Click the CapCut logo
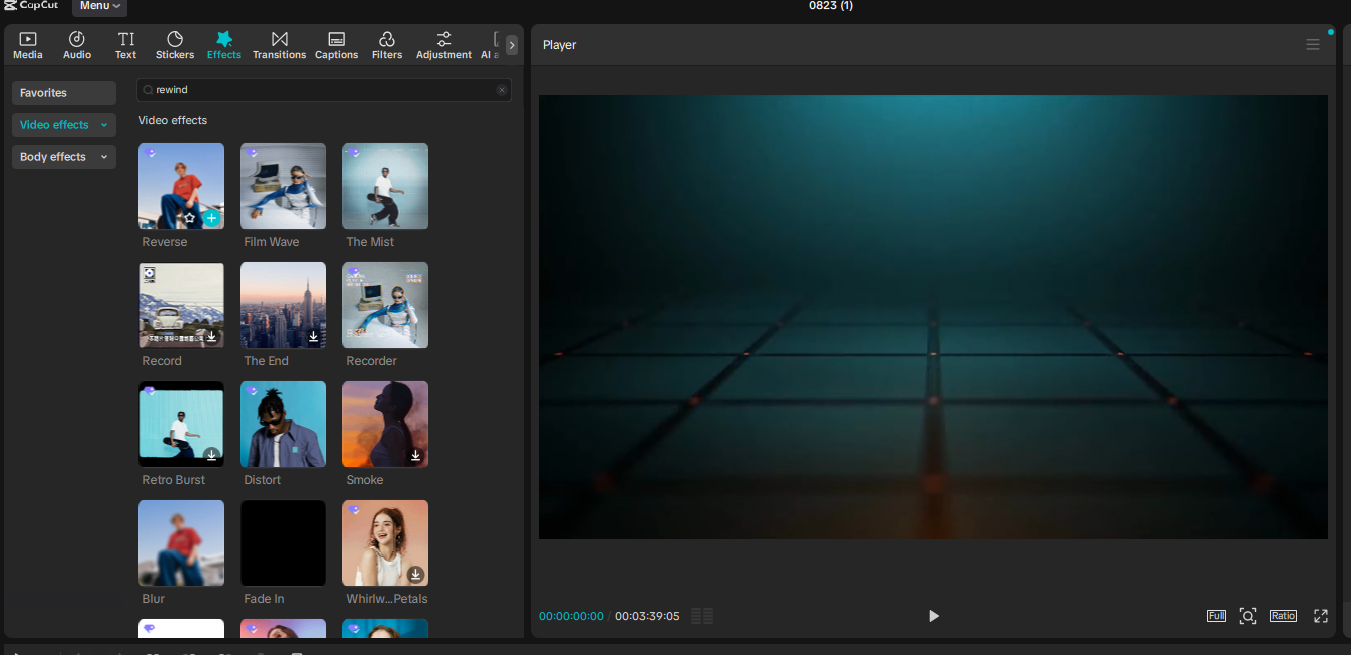1351x655 pixels. click(31, 5)
